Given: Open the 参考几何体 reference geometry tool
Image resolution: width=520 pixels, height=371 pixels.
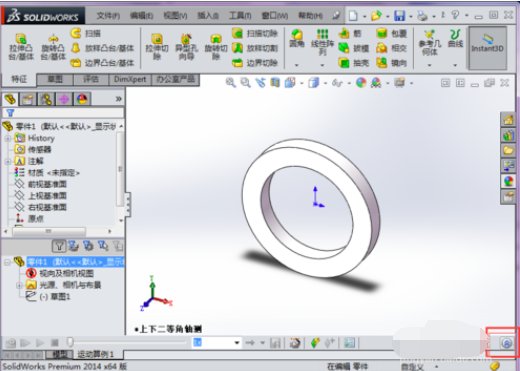Looking at the screenshot, I should click(x=429, y=42).
